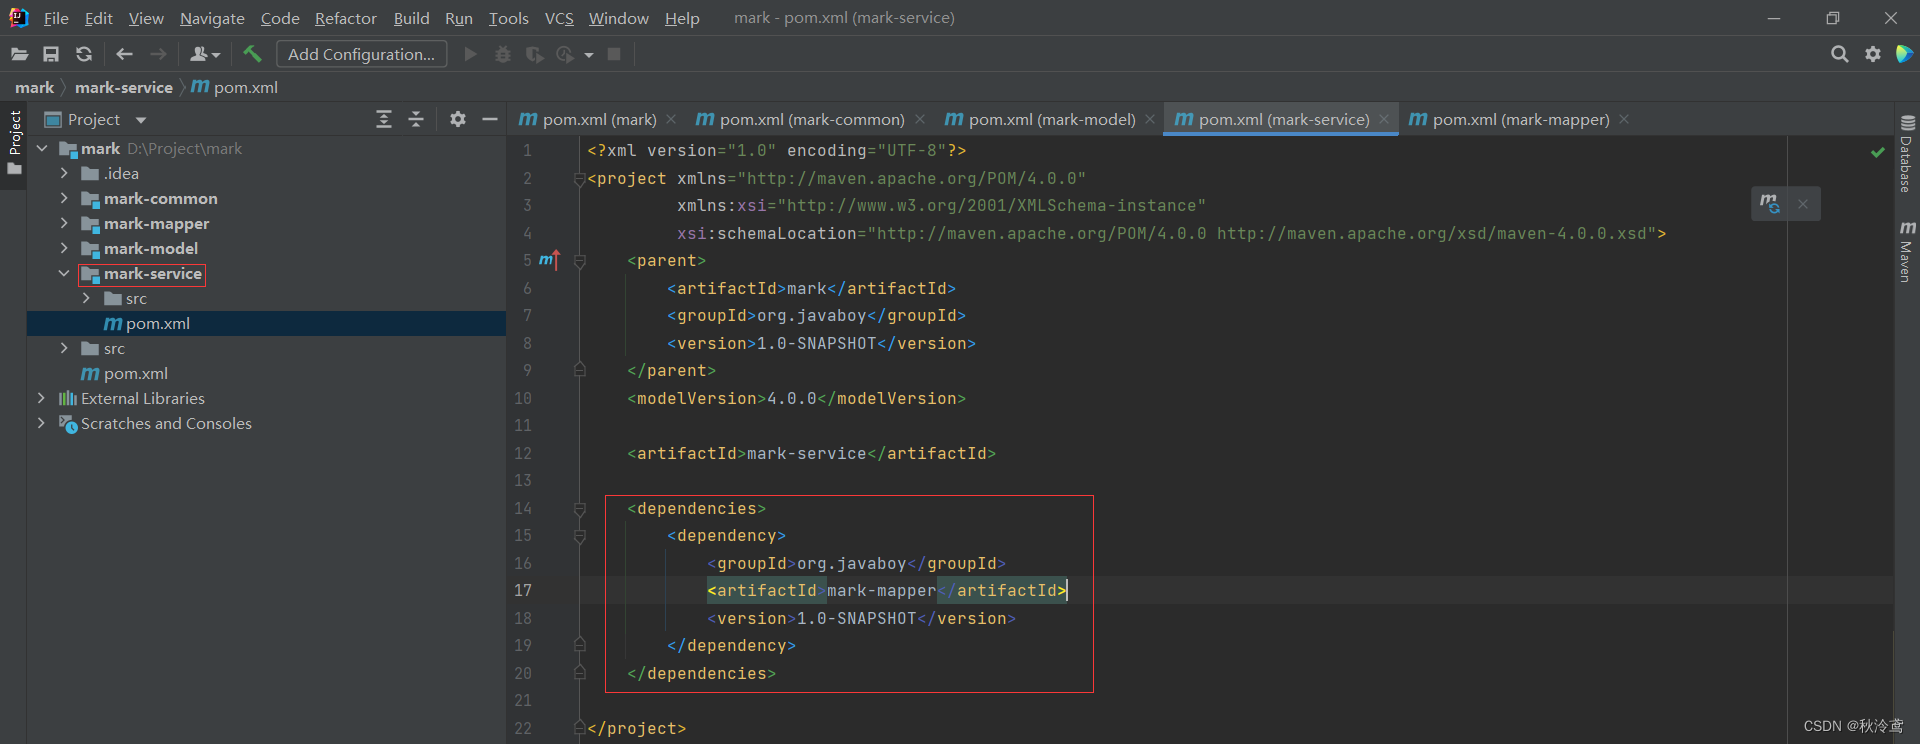Collapse the mark-service module
The width and height of the screenshot is (1920, 744).
pyautogui.click(x=64, y=273)
